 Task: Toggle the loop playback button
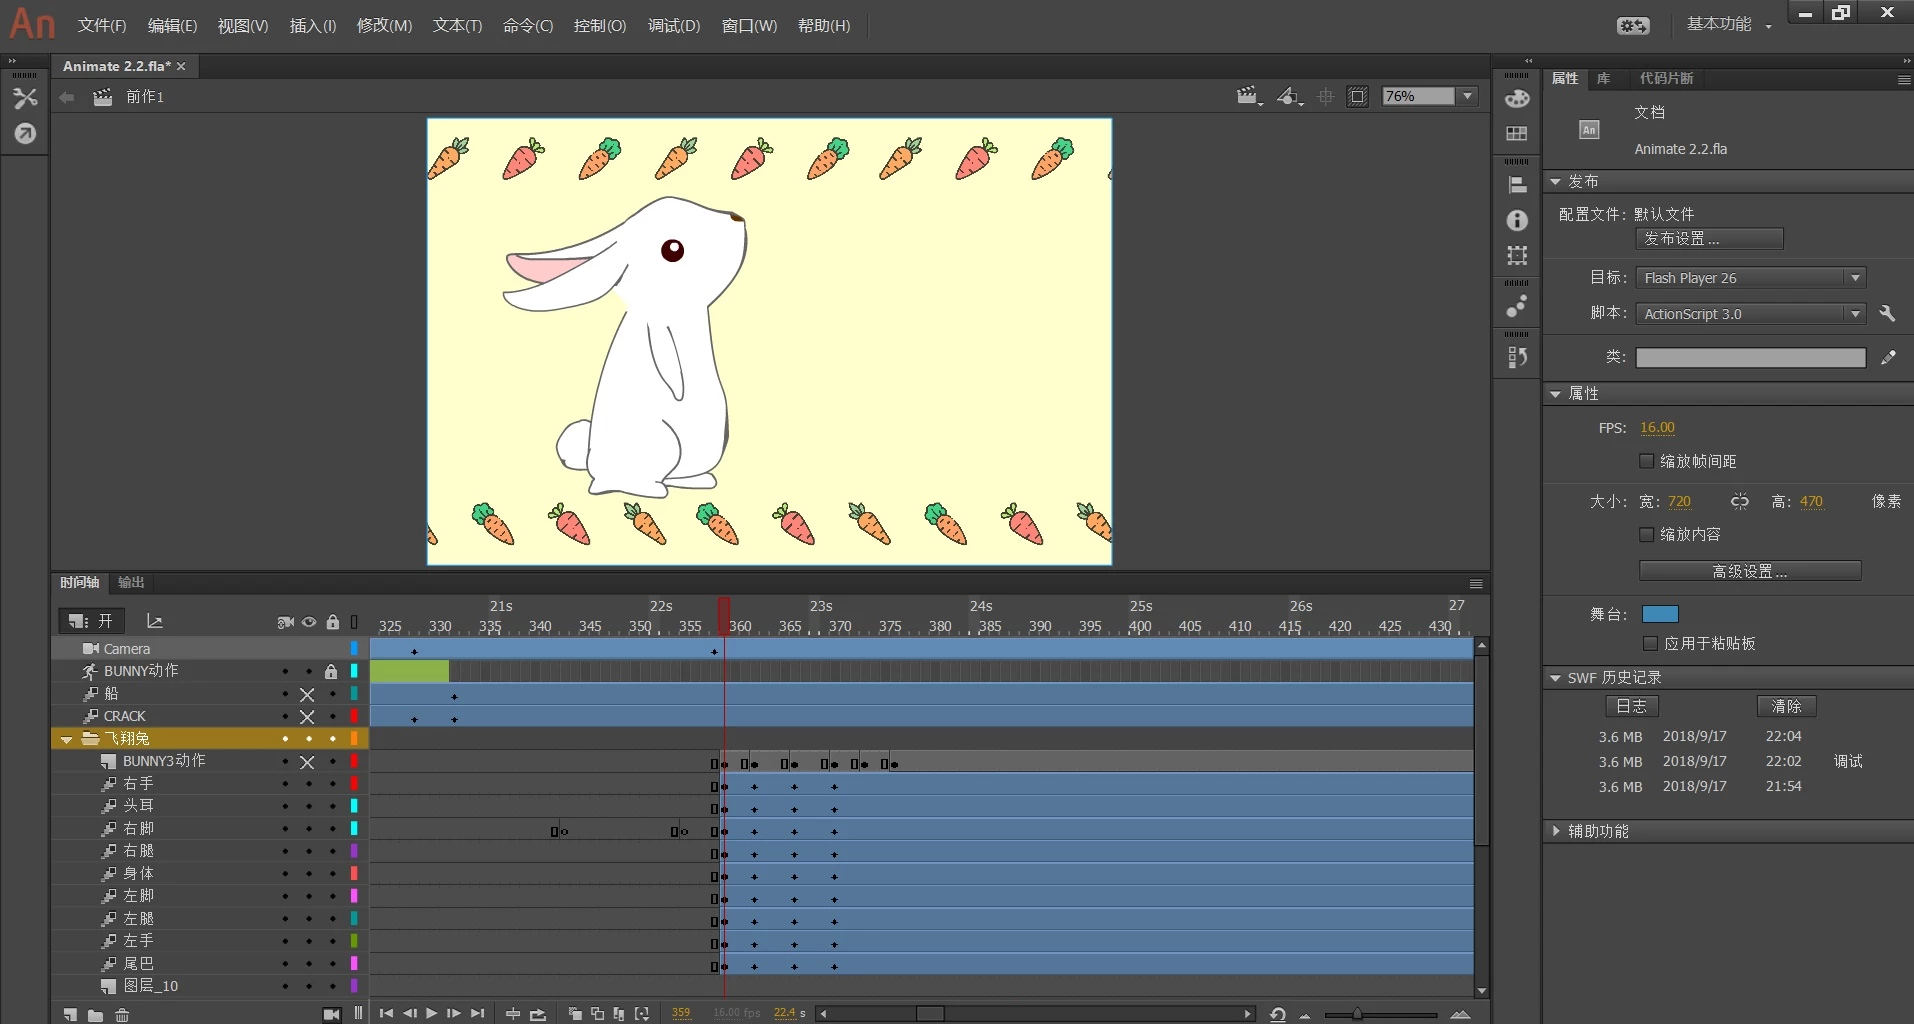click(x=538, y=1014)
